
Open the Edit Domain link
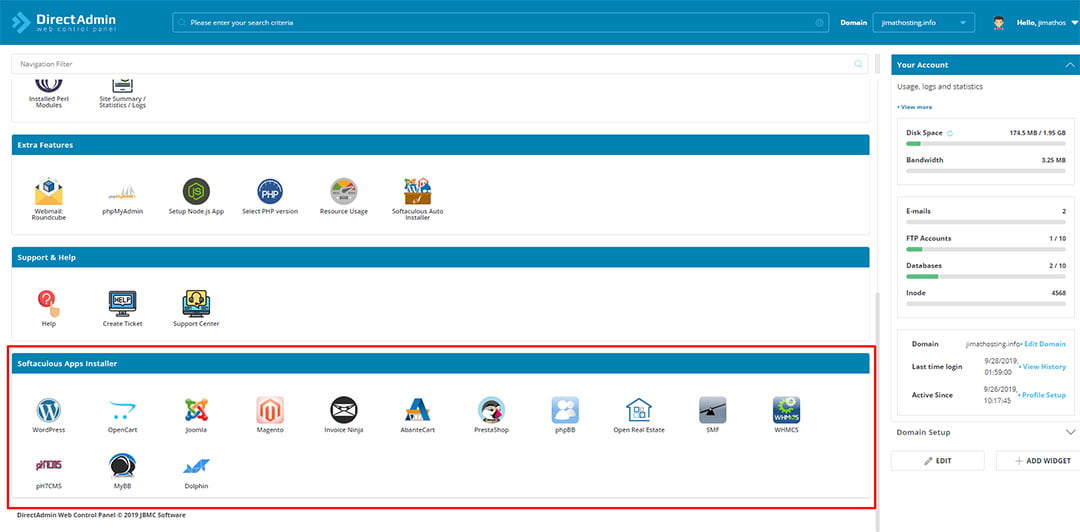(1043, 344)
